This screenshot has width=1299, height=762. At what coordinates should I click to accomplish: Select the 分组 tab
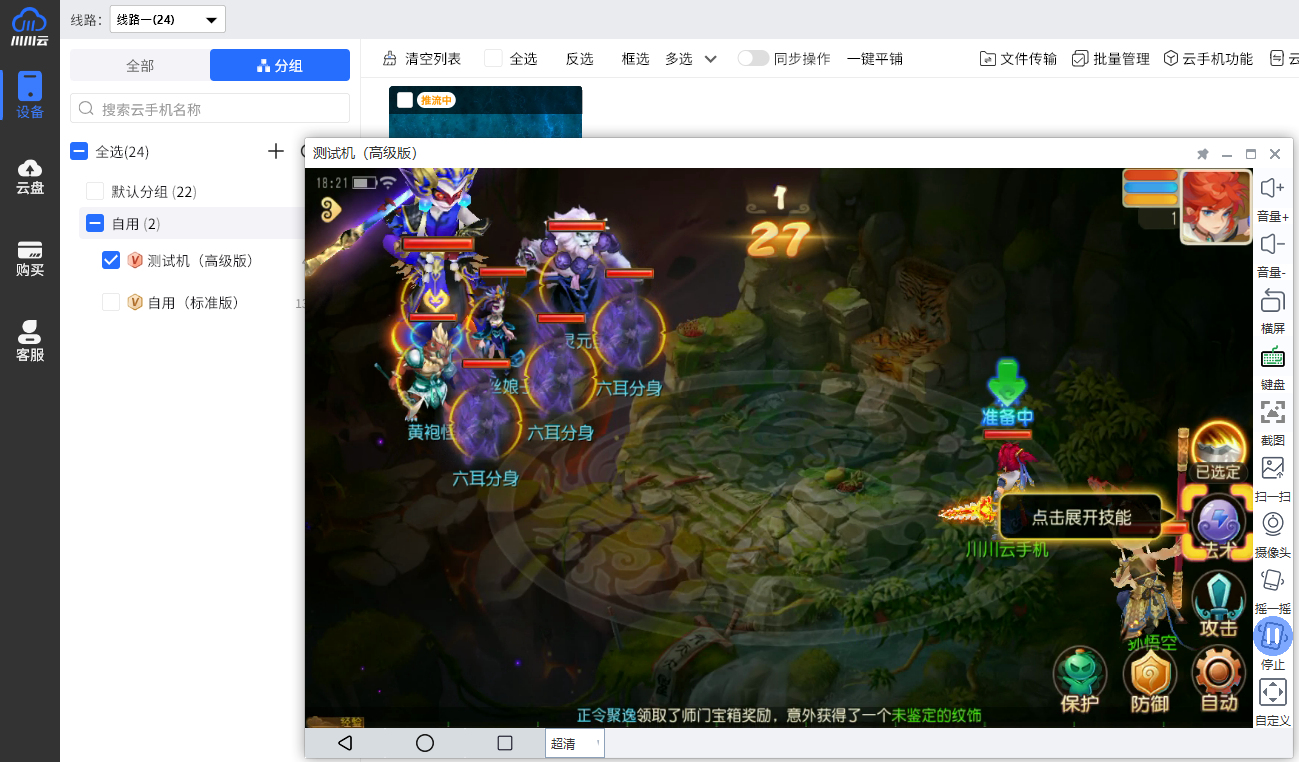280,65
